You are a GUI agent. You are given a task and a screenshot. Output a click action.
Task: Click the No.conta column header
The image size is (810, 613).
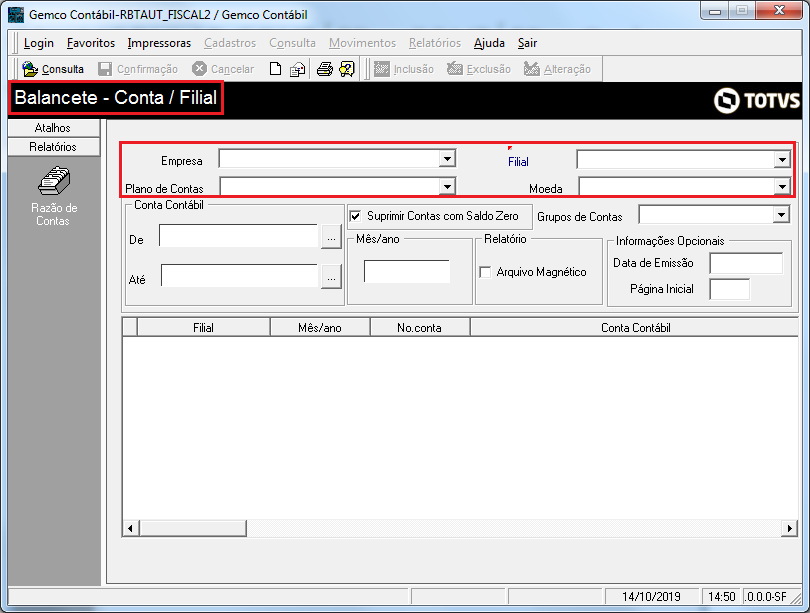pyautogui.click(x=419, y=327)
